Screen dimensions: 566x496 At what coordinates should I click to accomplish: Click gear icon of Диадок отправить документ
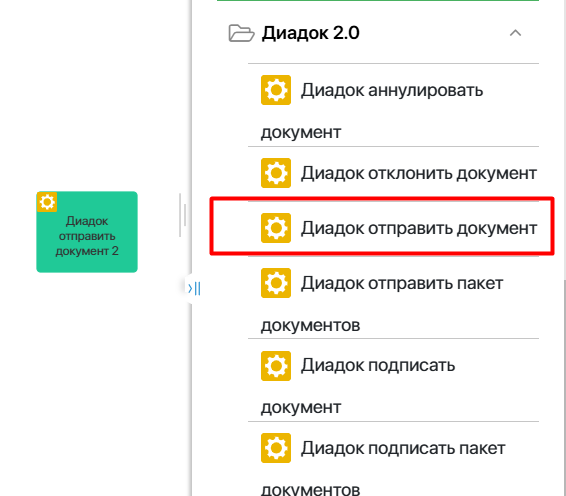click(x=276, y=228)
